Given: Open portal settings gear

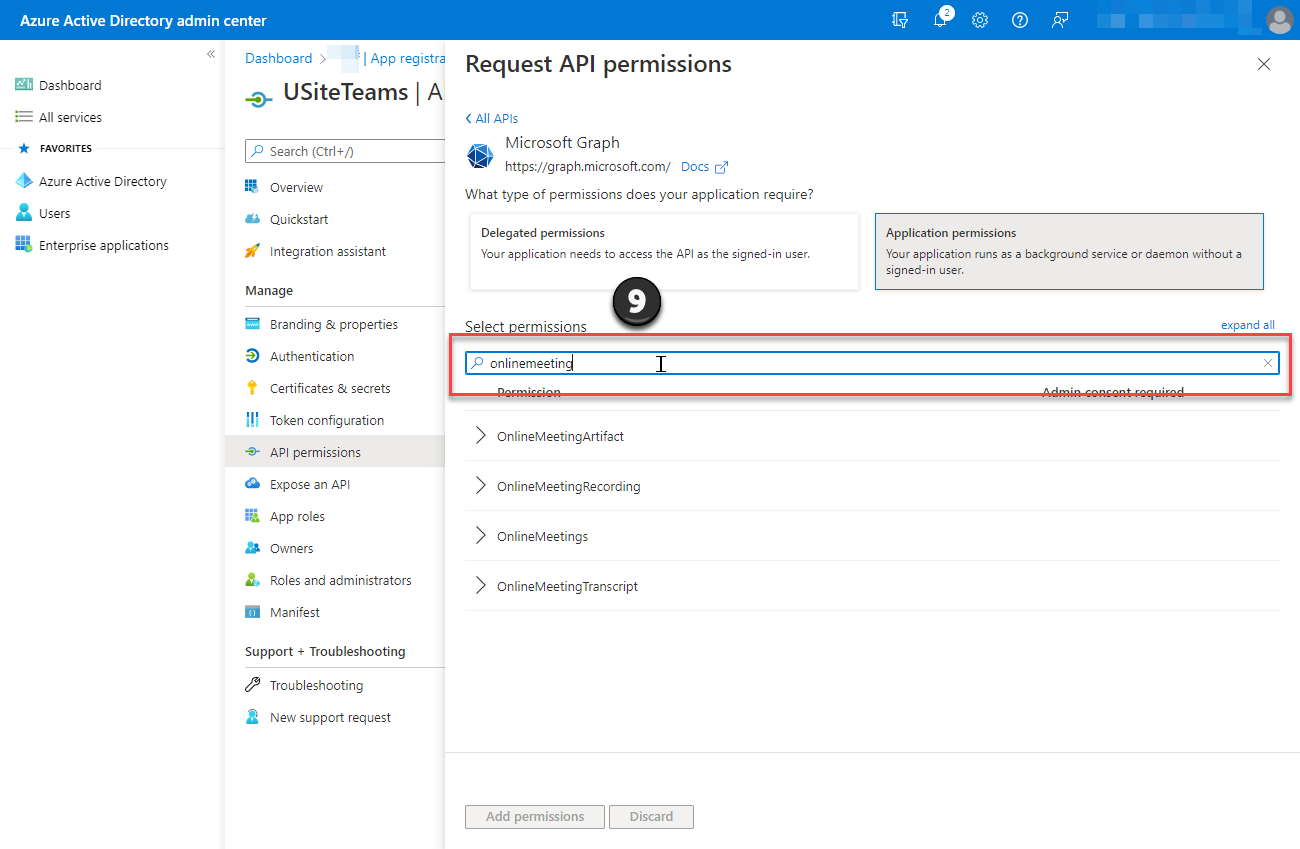Looking at the screenshot, I should 980,20.
